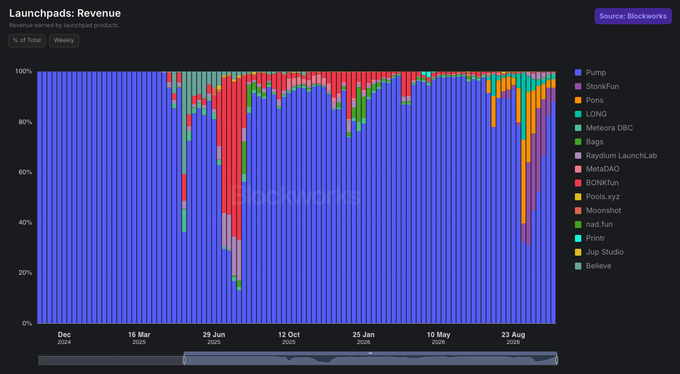The height and width of the screenshot is (374, 680).
Task: Toggle the Bags legend color swatch
Action: click(x=578, y=142)
